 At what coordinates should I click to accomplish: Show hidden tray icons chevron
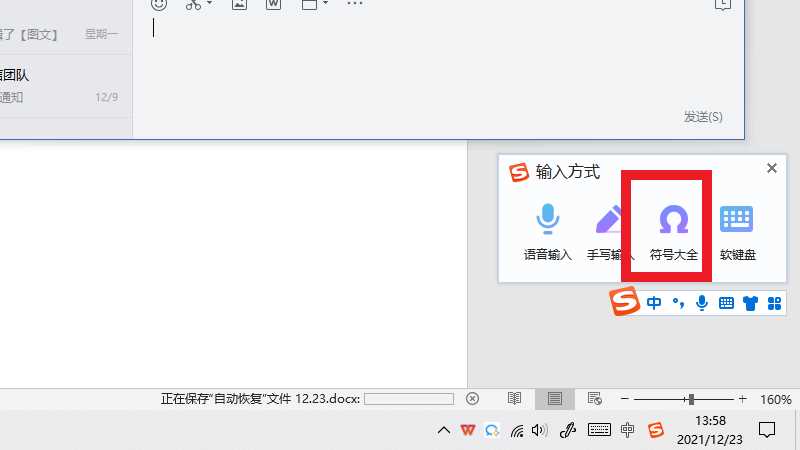pos(444,430)
